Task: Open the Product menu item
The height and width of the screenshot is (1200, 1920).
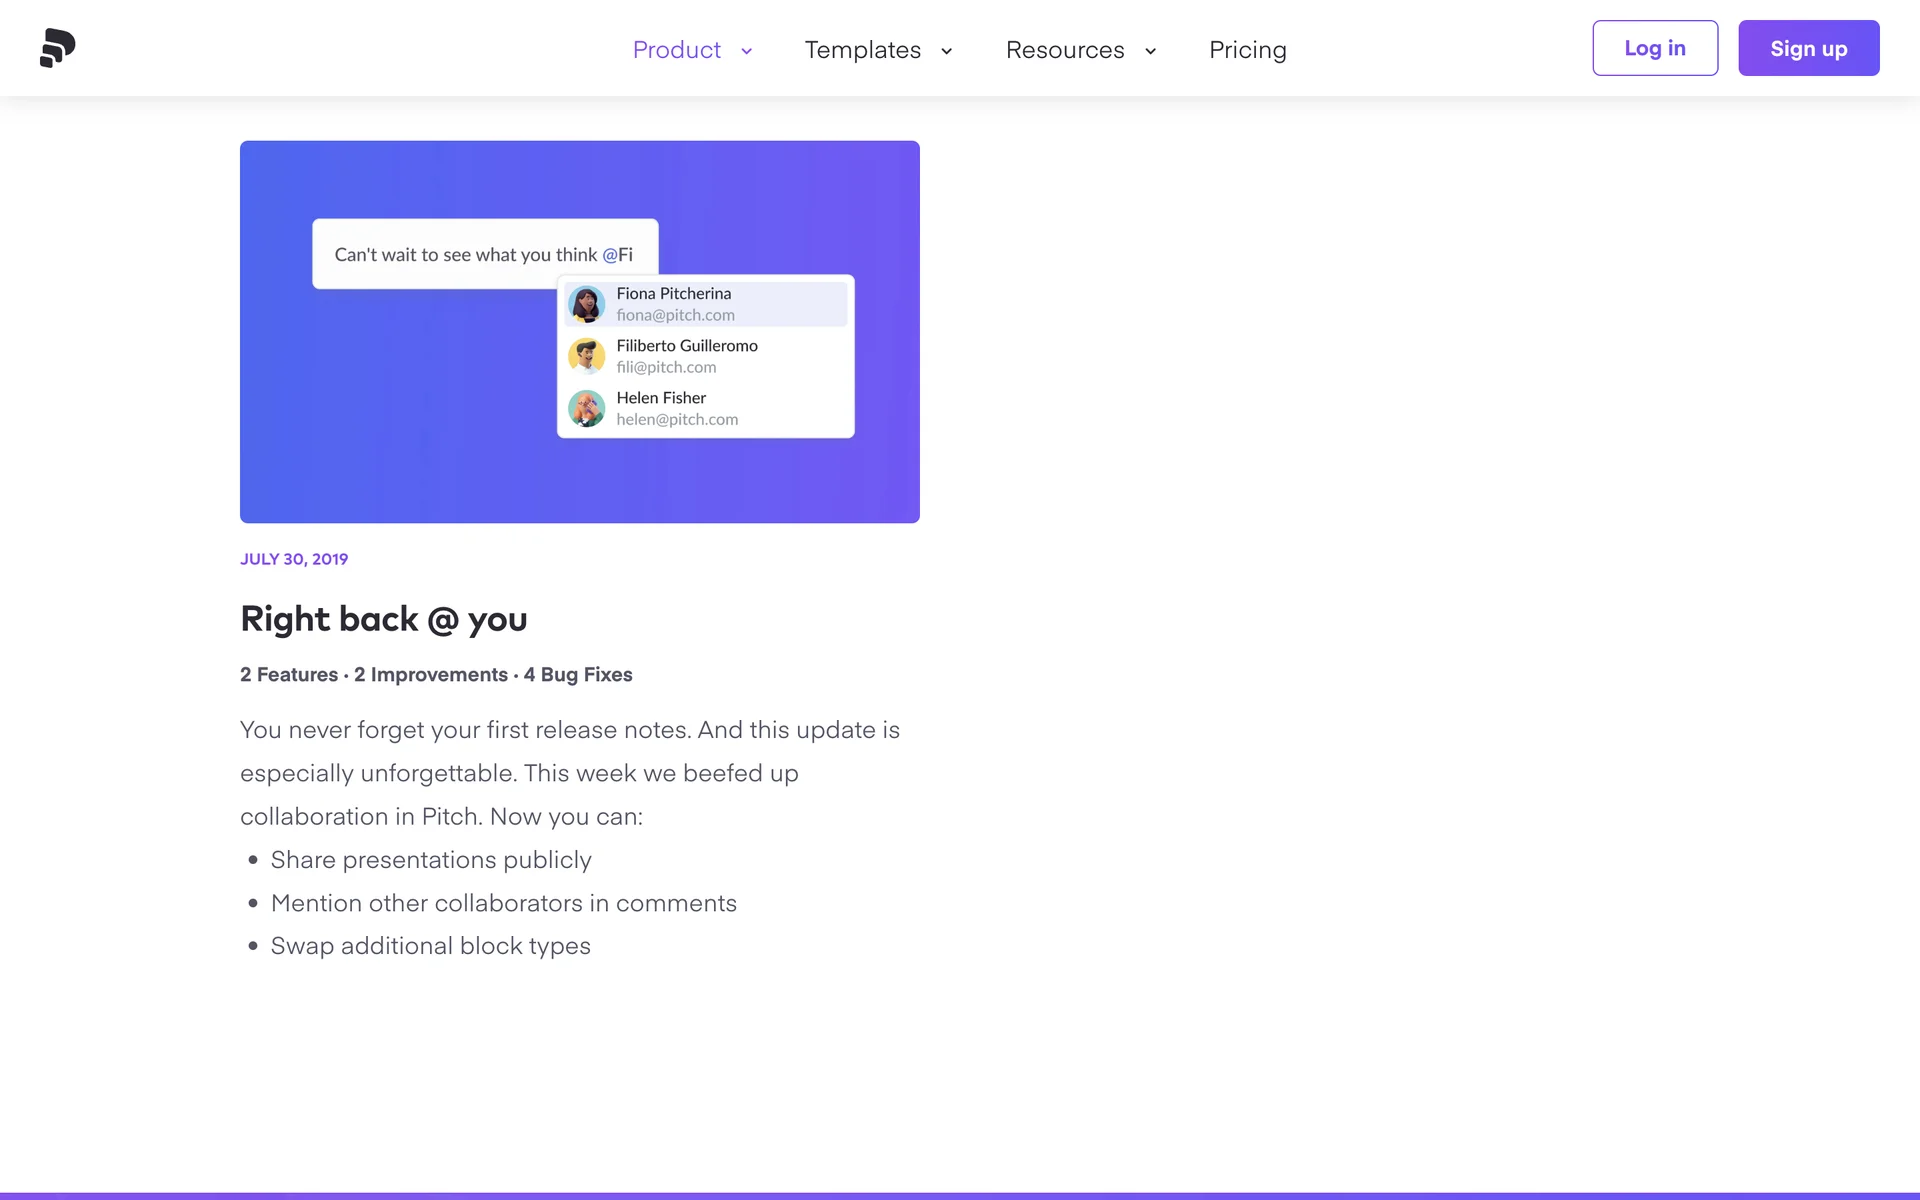Action: pos(676,50)
